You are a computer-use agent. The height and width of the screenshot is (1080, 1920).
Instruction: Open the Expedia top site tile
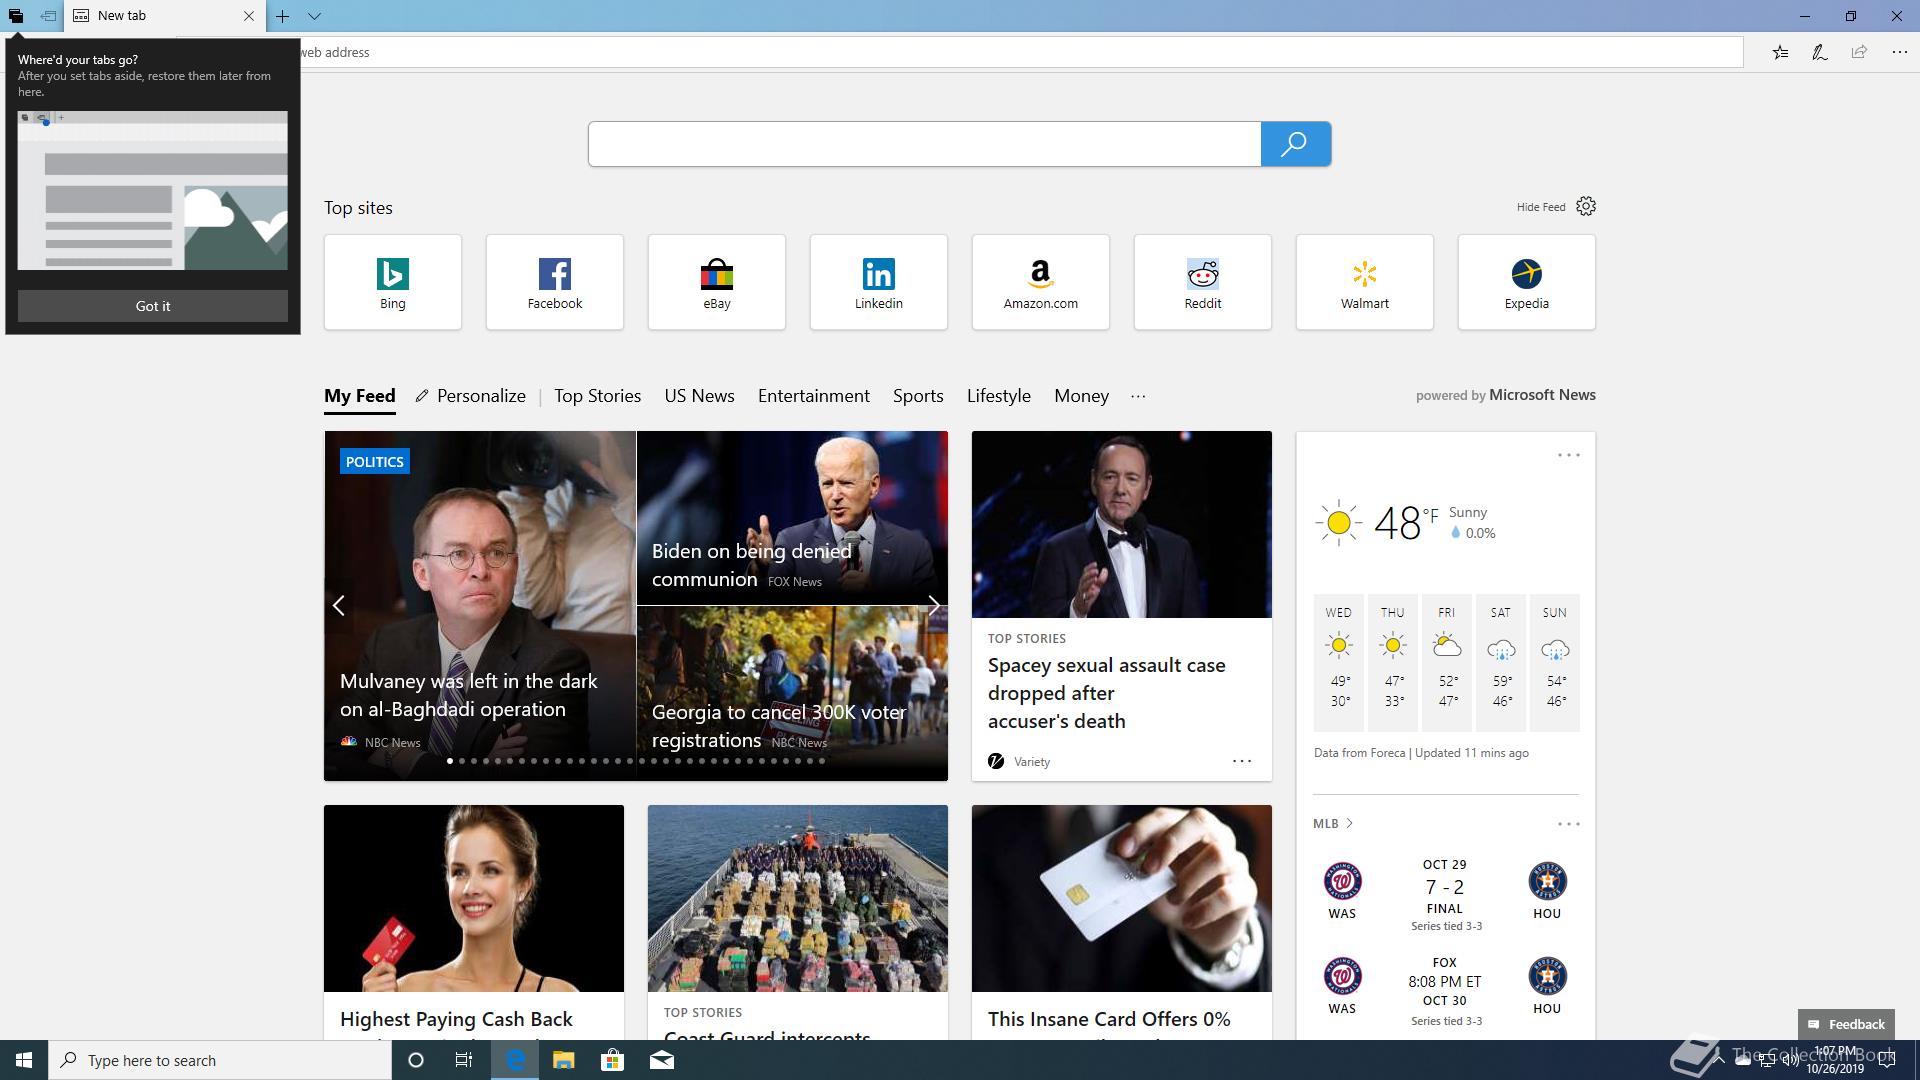(1527, 282)
